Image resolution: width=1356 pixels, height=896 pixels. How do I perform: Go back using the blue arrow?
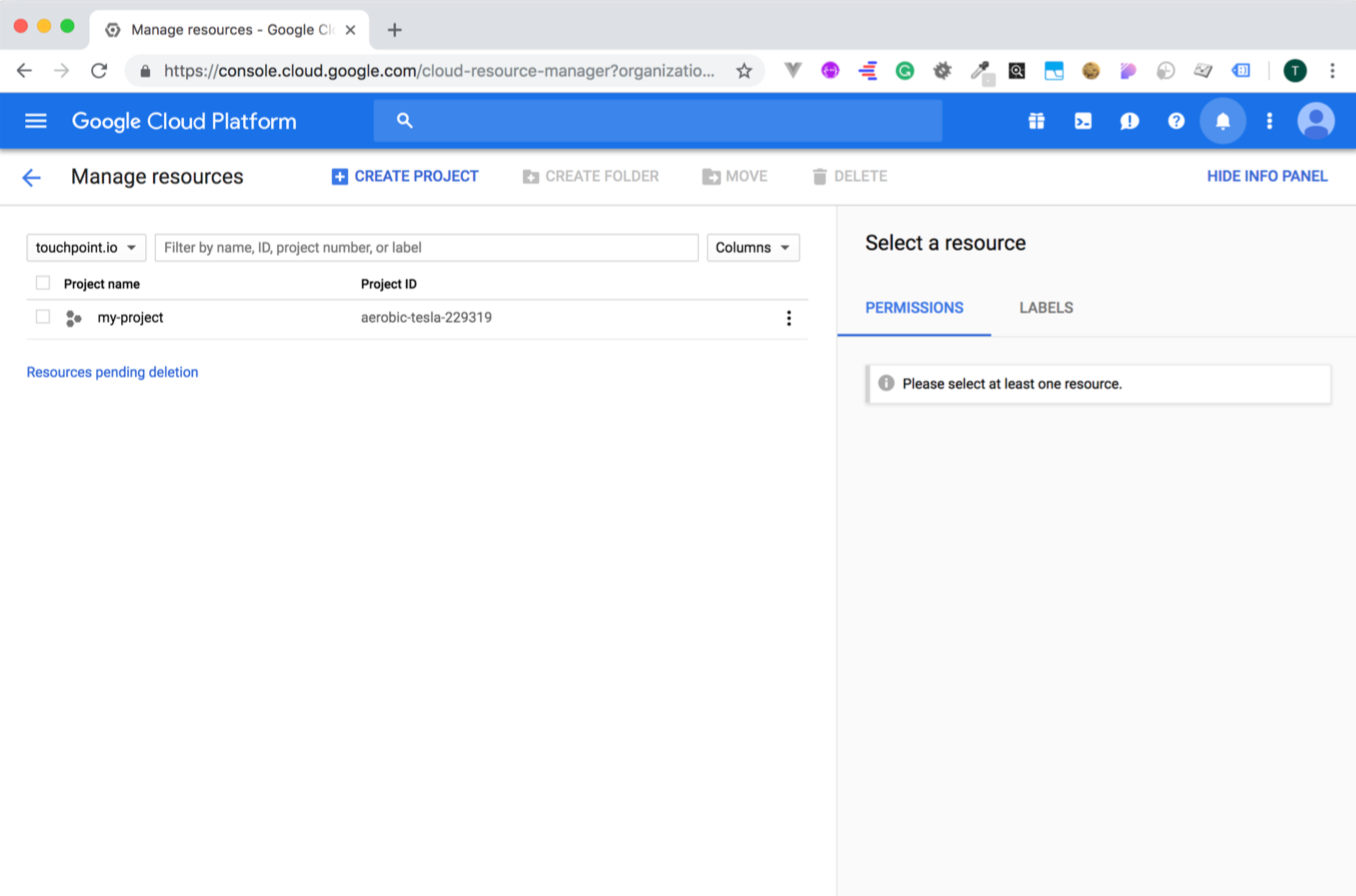click(31, 177)
